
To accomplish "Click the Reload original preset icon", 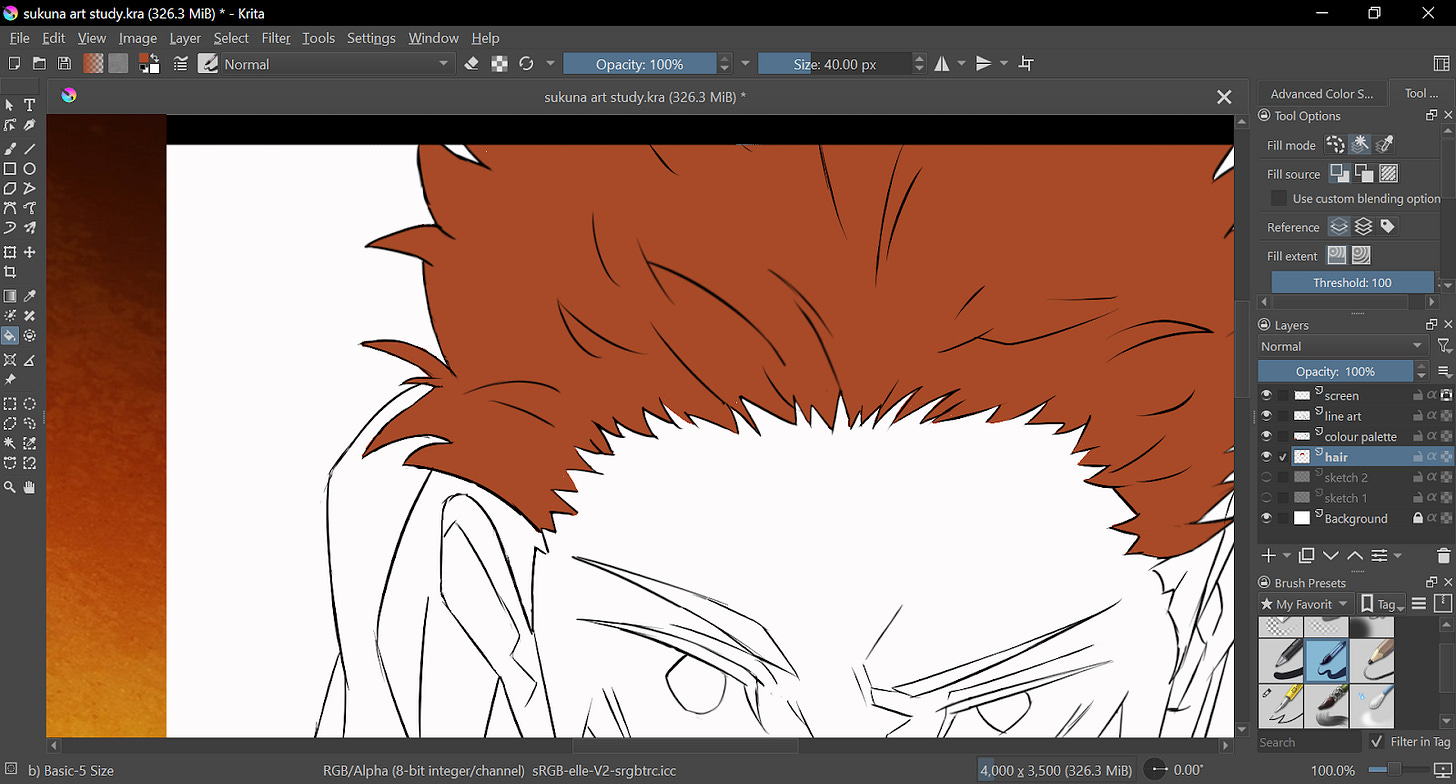I will [526, 64].
